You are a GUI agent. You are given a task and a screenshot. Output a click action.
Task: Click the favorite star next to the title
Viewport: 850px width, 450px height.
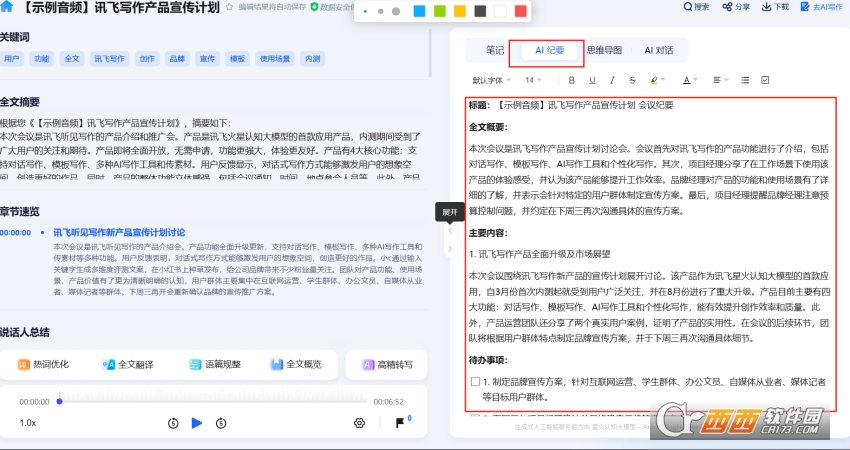[x=229, y=7]
